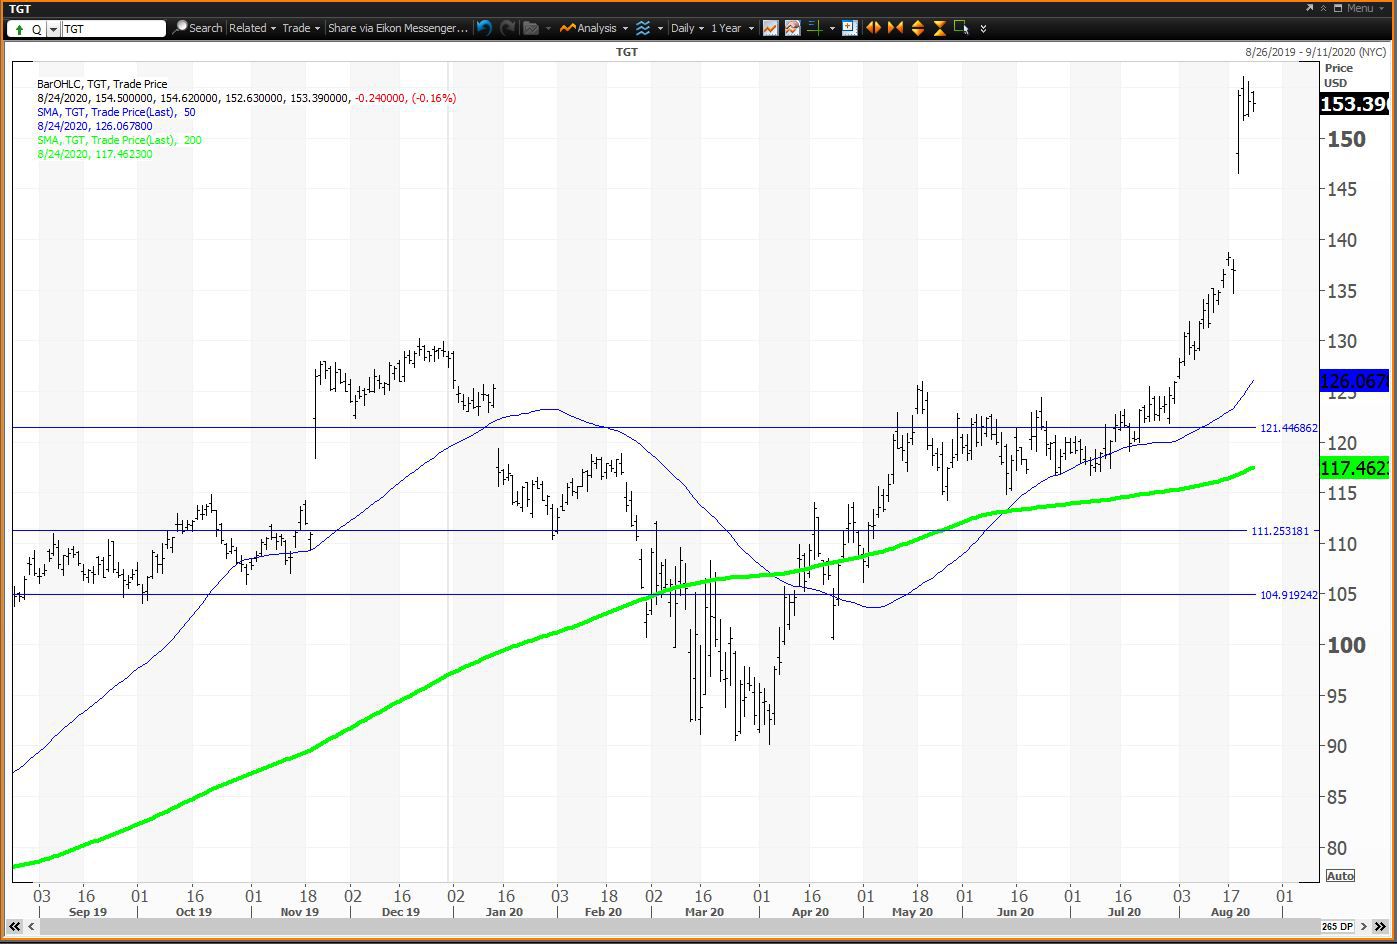Open the 1 Year range dropdown
1397x944 pixels.
tap(732, 28)
